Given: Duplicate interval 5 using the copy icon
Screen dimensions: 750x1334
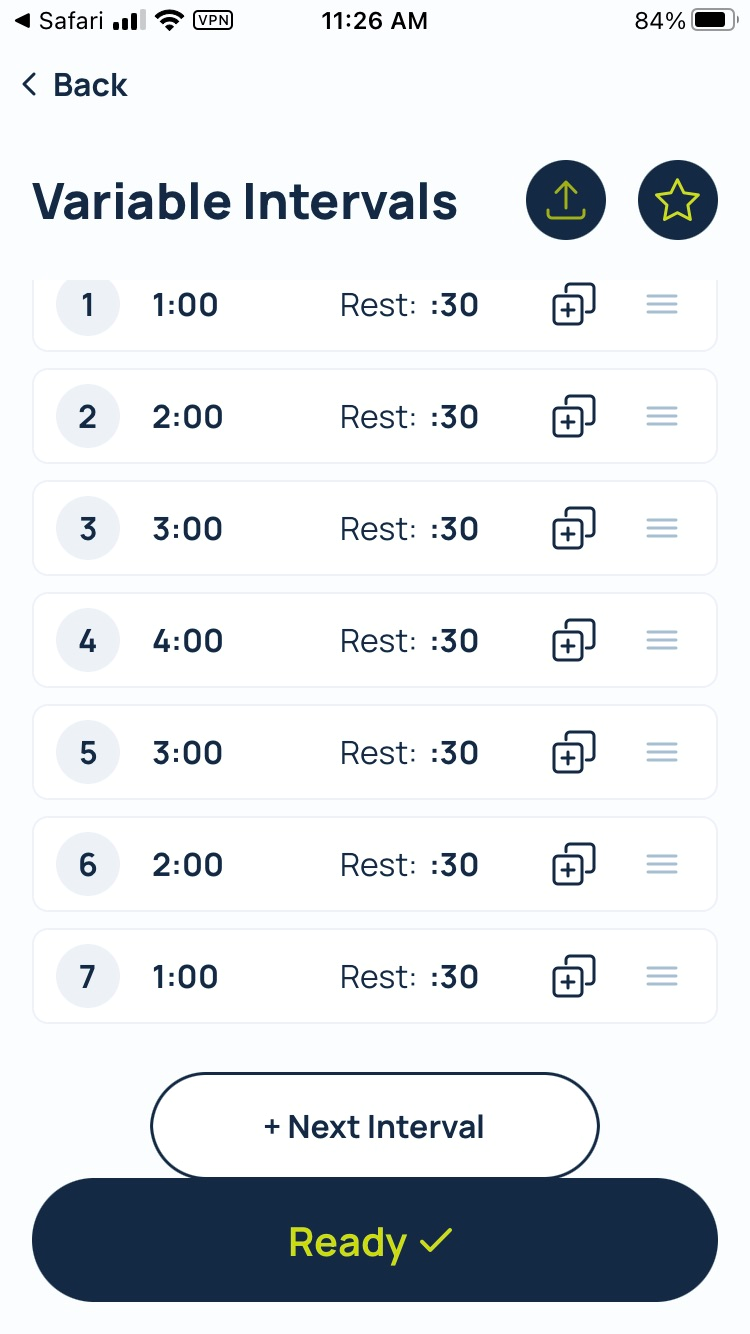Looking at the screenshot, I should (573, 752).
